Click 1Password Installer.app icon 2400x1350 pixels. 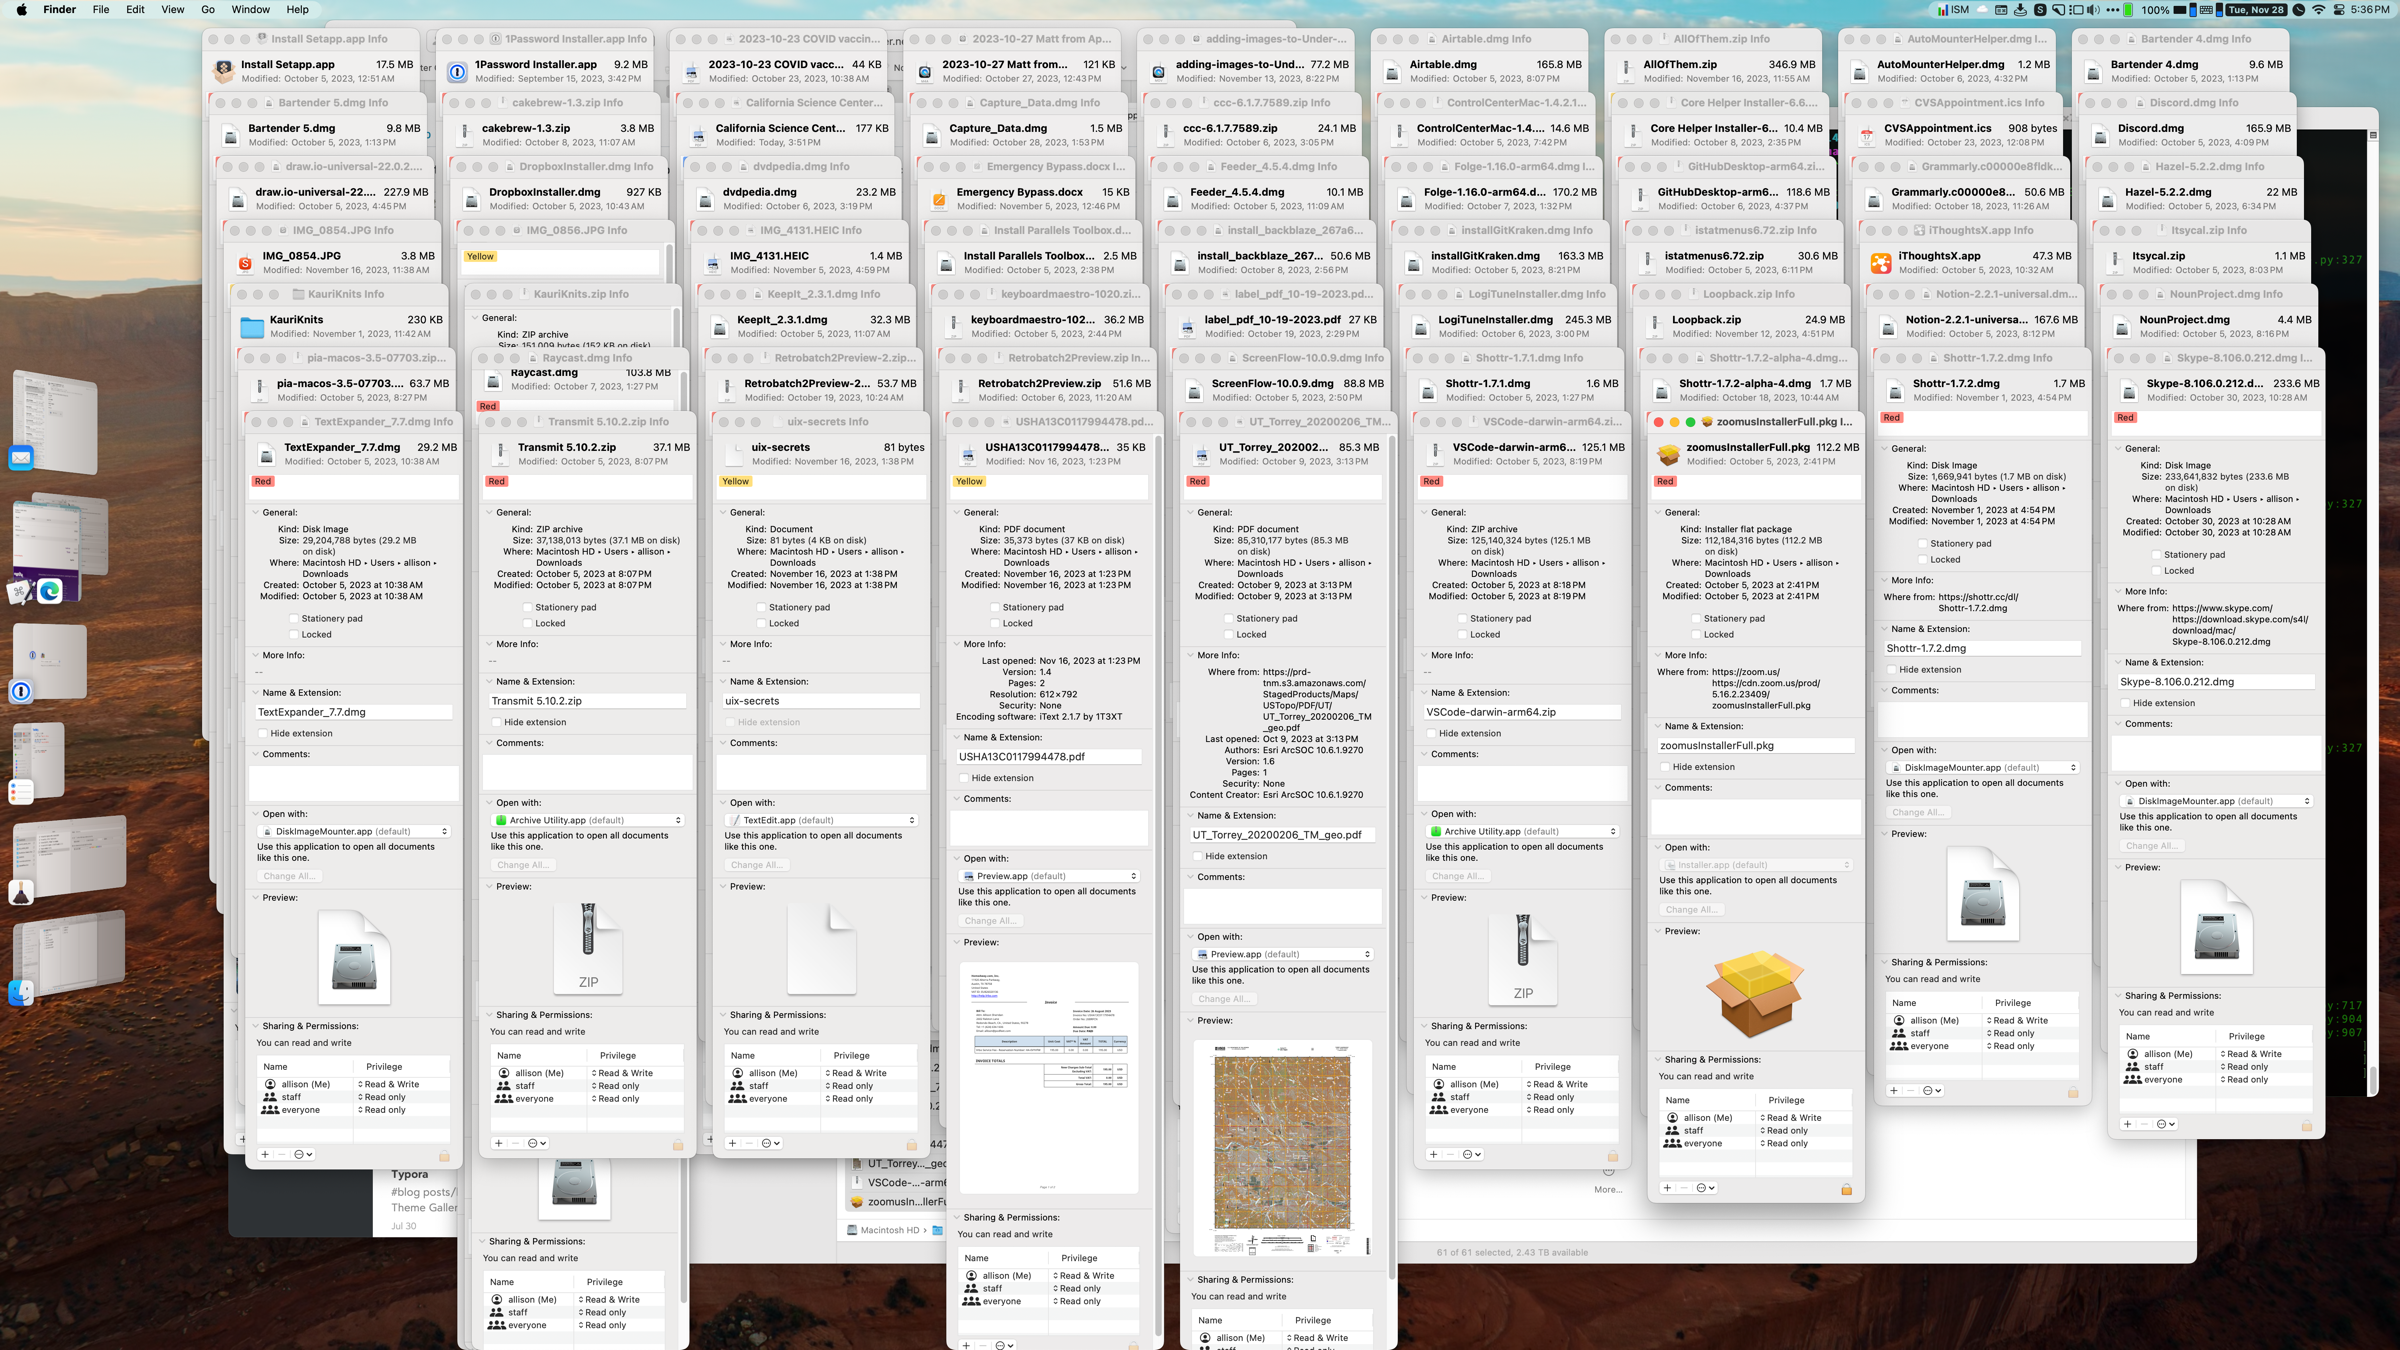click(457, 72)
